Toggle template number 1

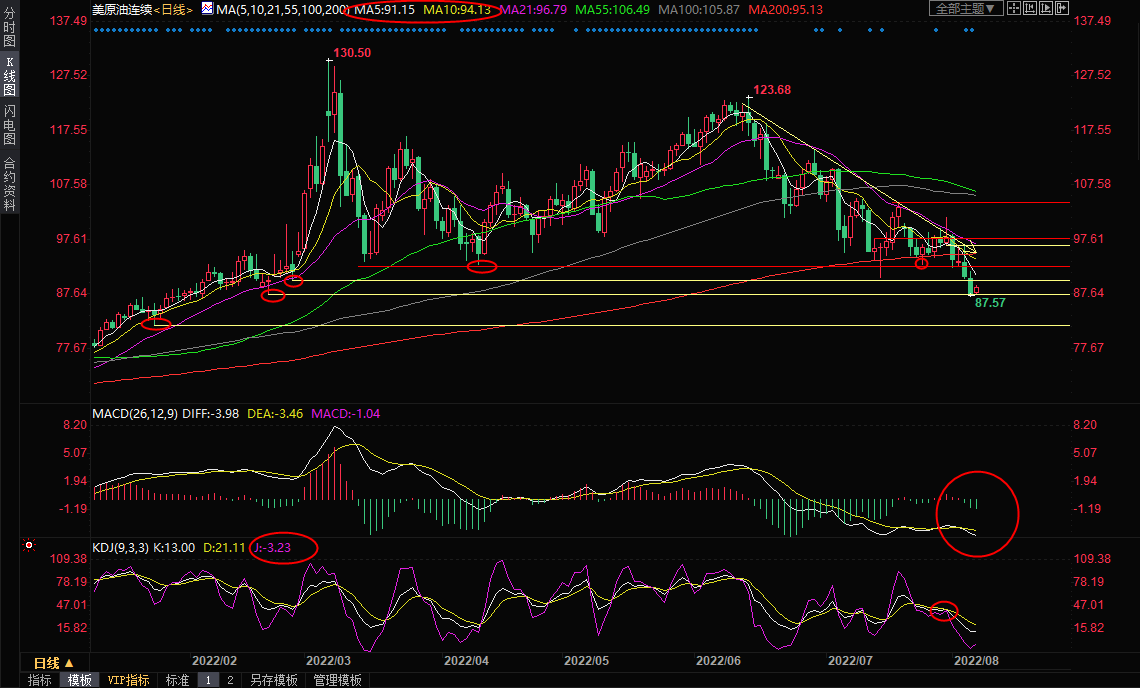pyautogui.click(x=209, y=680)
